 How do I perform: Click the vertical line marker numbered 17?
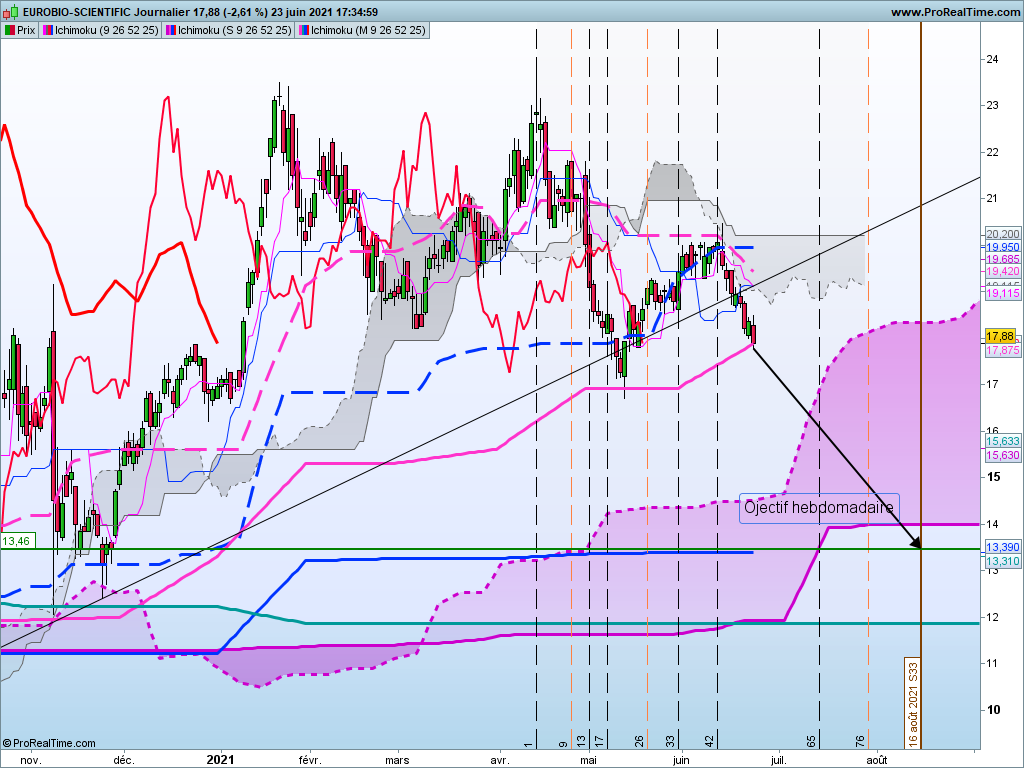click(x=600, y=742)
